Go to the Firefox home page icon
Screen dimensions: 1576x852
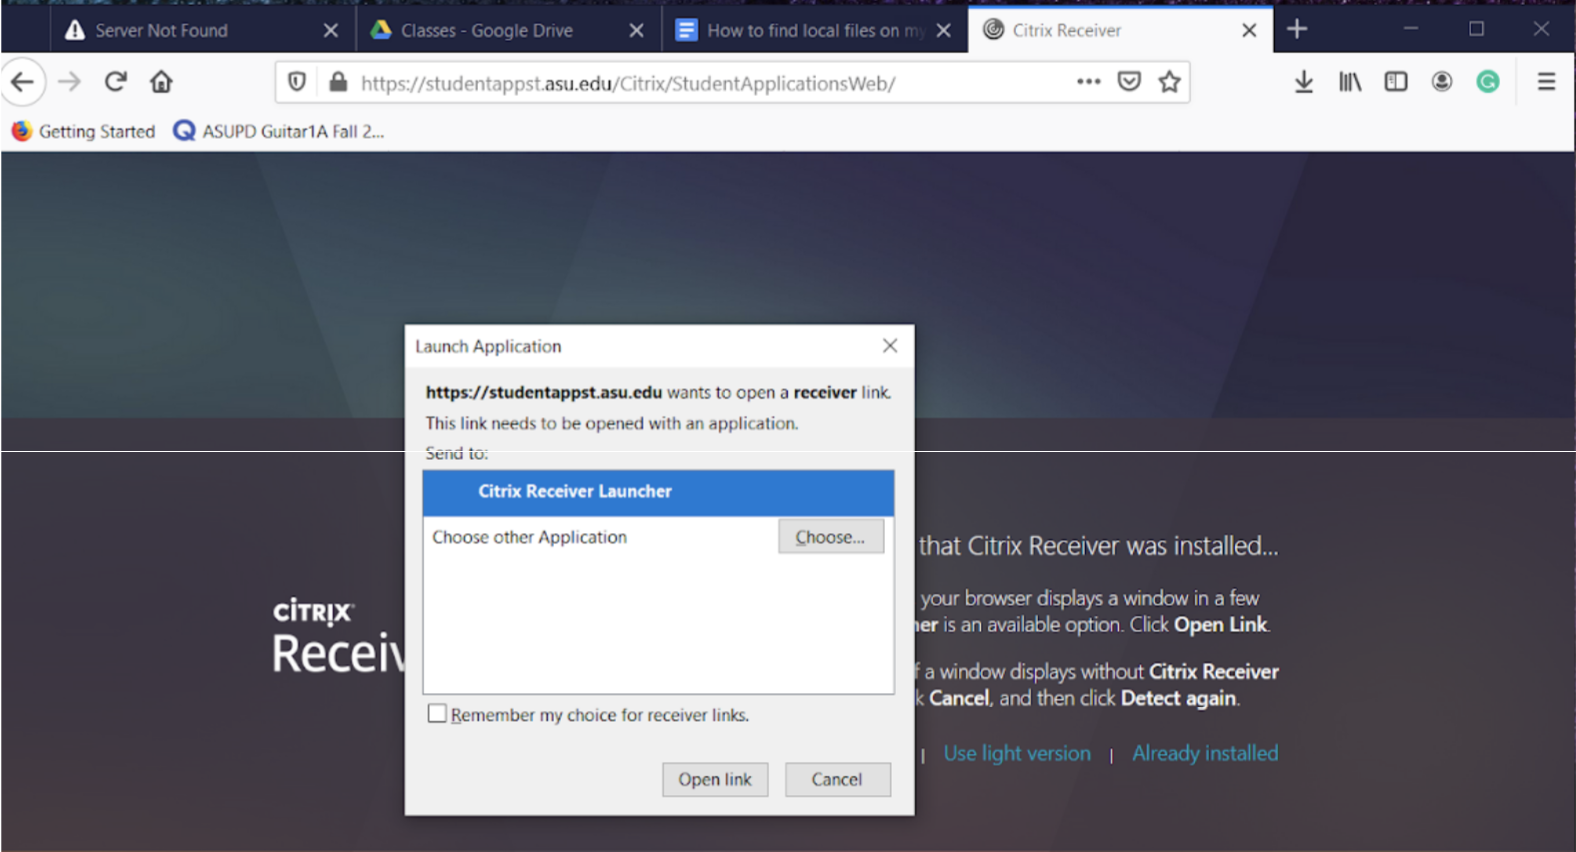(x=161, y=82)
